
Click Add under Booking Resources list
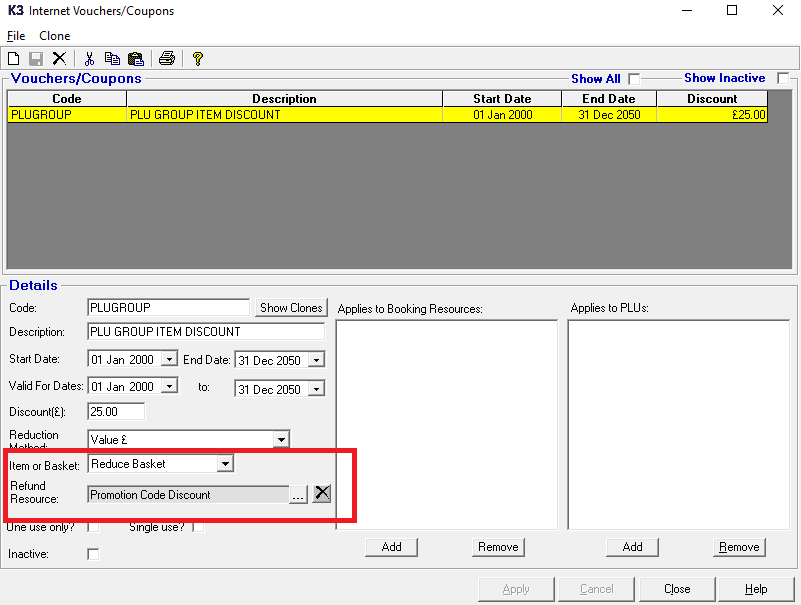coord(391,547)
